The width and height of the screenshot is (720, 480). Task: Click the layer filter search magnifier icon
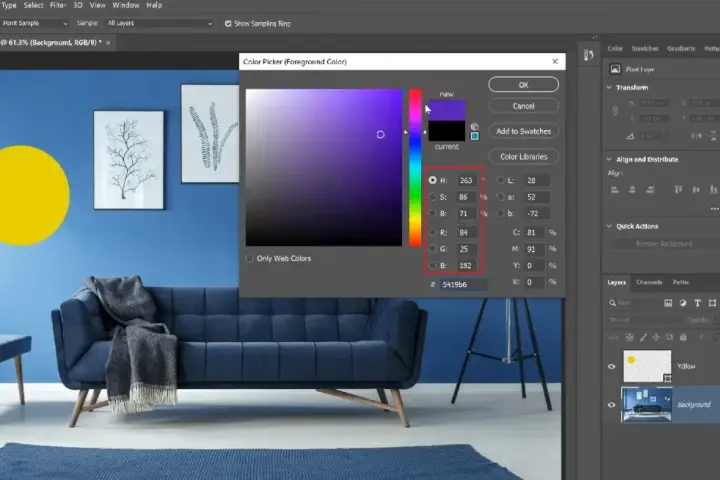coord(613,303)
